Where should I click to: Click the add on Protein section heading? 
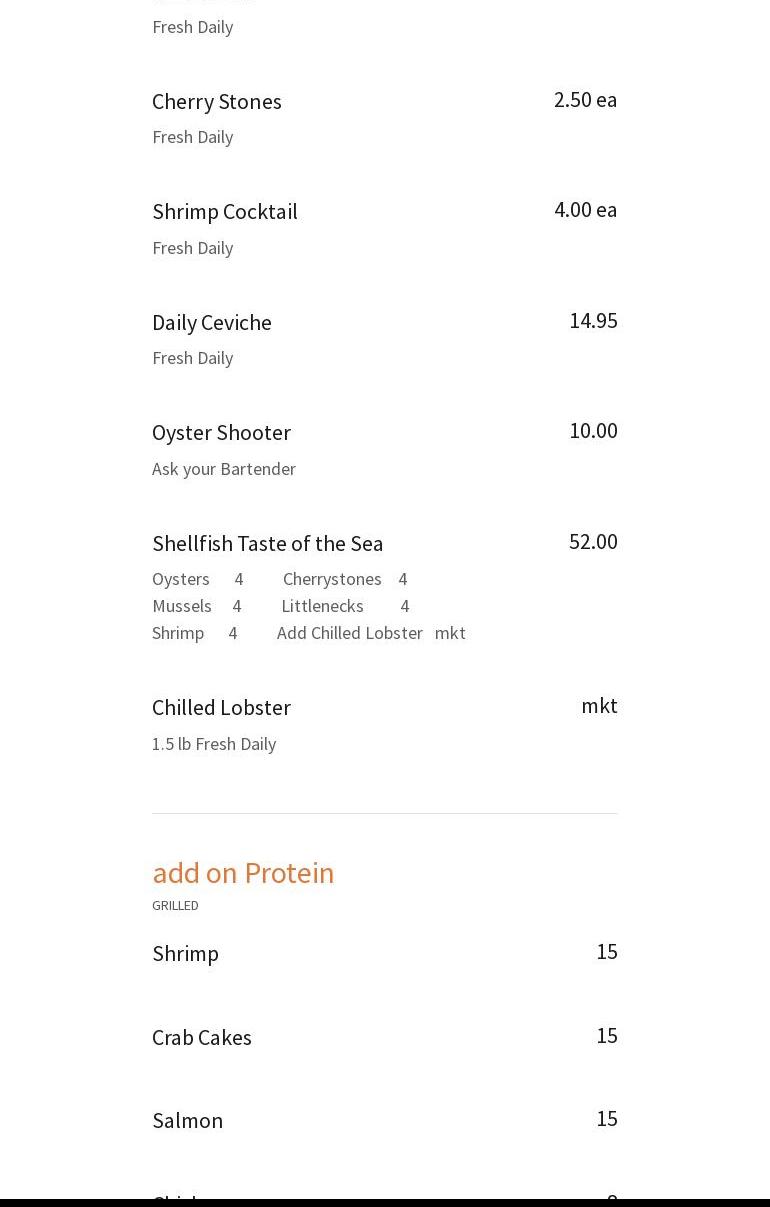[x=243, y=873]
